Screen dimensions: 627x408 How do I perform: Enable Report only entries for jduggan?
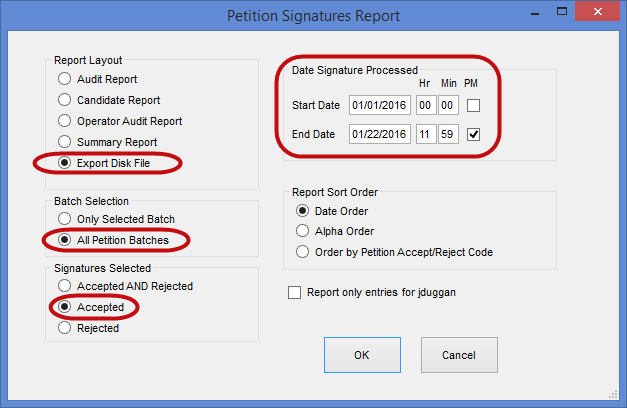point(294,293)
